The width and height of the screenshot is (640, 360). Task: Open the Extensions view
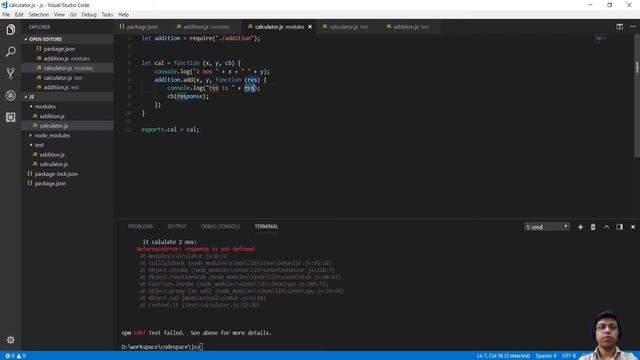click(x=11, y=118)
